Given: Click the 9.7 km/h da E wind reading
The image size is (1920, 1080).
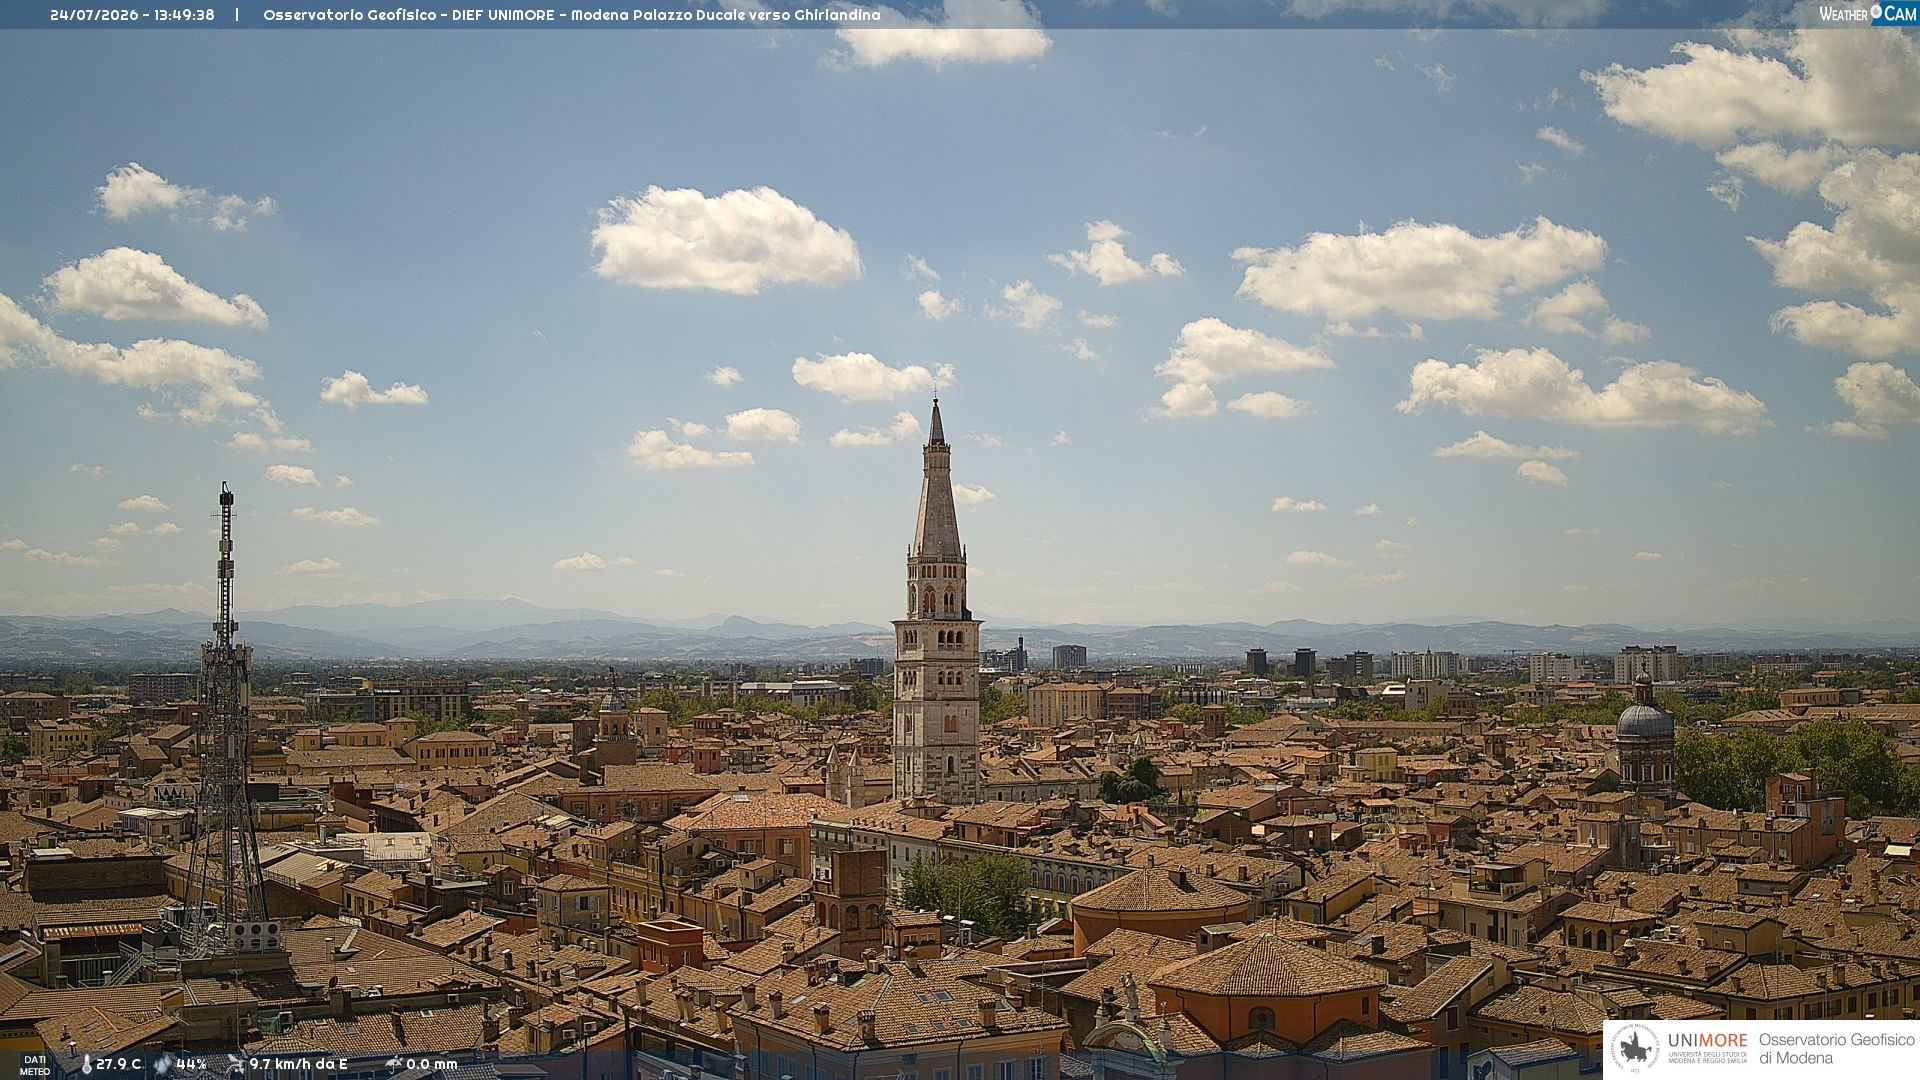Looking at the screenshot, I should coord(298,1065).
